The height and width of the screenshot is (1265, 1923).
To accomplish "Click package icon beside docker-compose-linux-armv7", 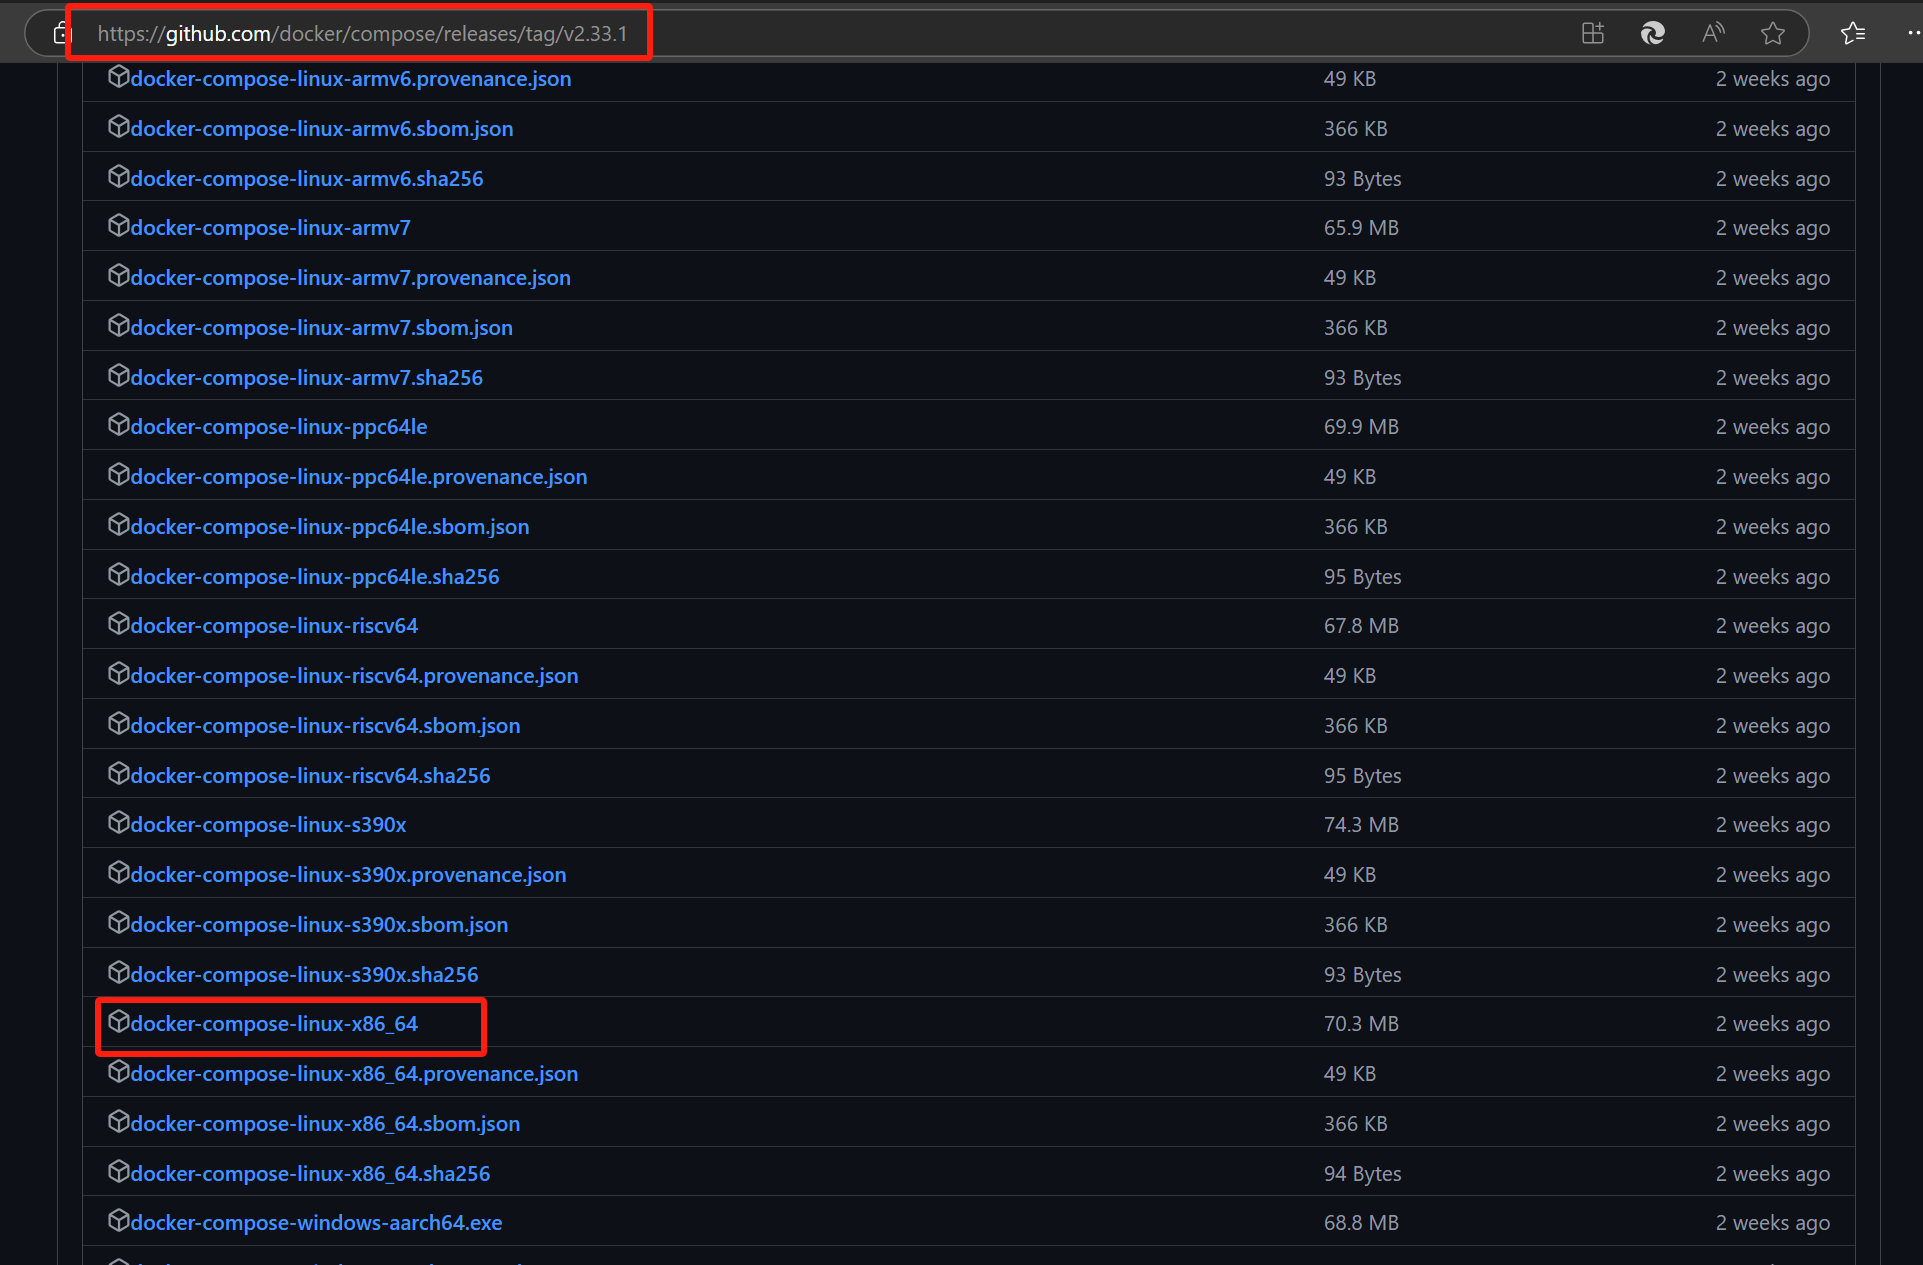I will click(x=118, y=226).
